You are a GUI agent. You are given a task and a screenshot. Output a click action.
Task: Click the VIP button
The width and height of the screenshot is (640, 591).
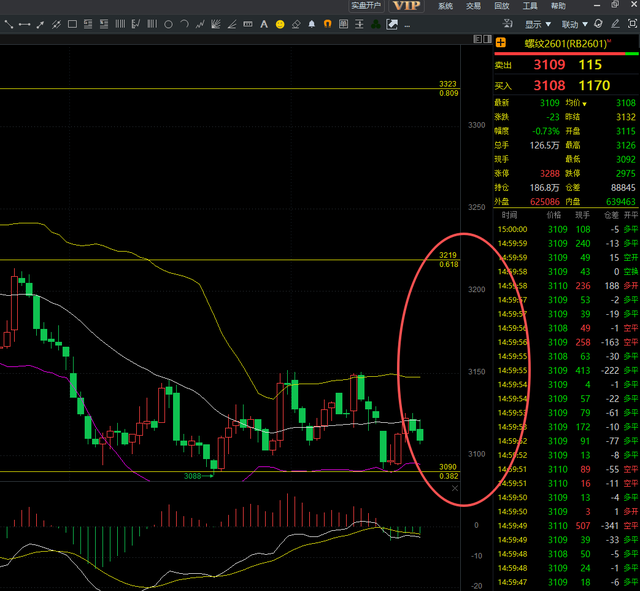[x=406, y=6]
